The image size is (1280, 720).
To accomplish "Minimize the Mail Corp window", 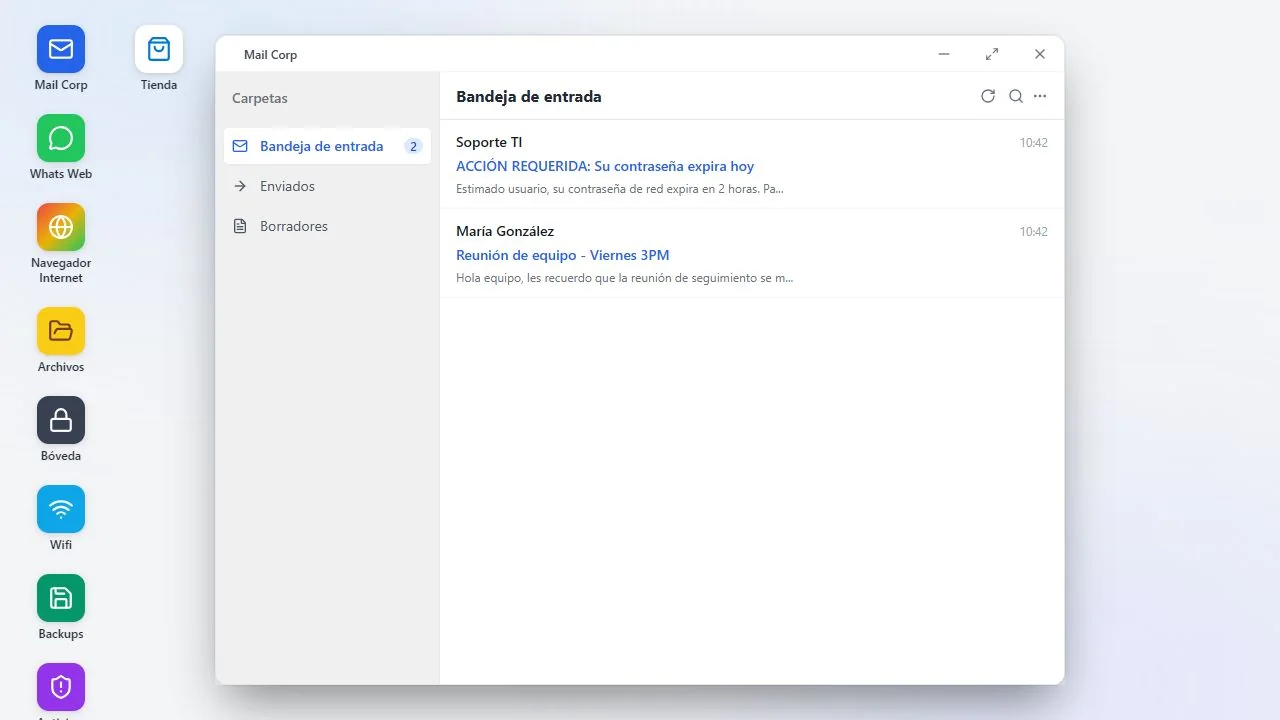I will 944,54.
